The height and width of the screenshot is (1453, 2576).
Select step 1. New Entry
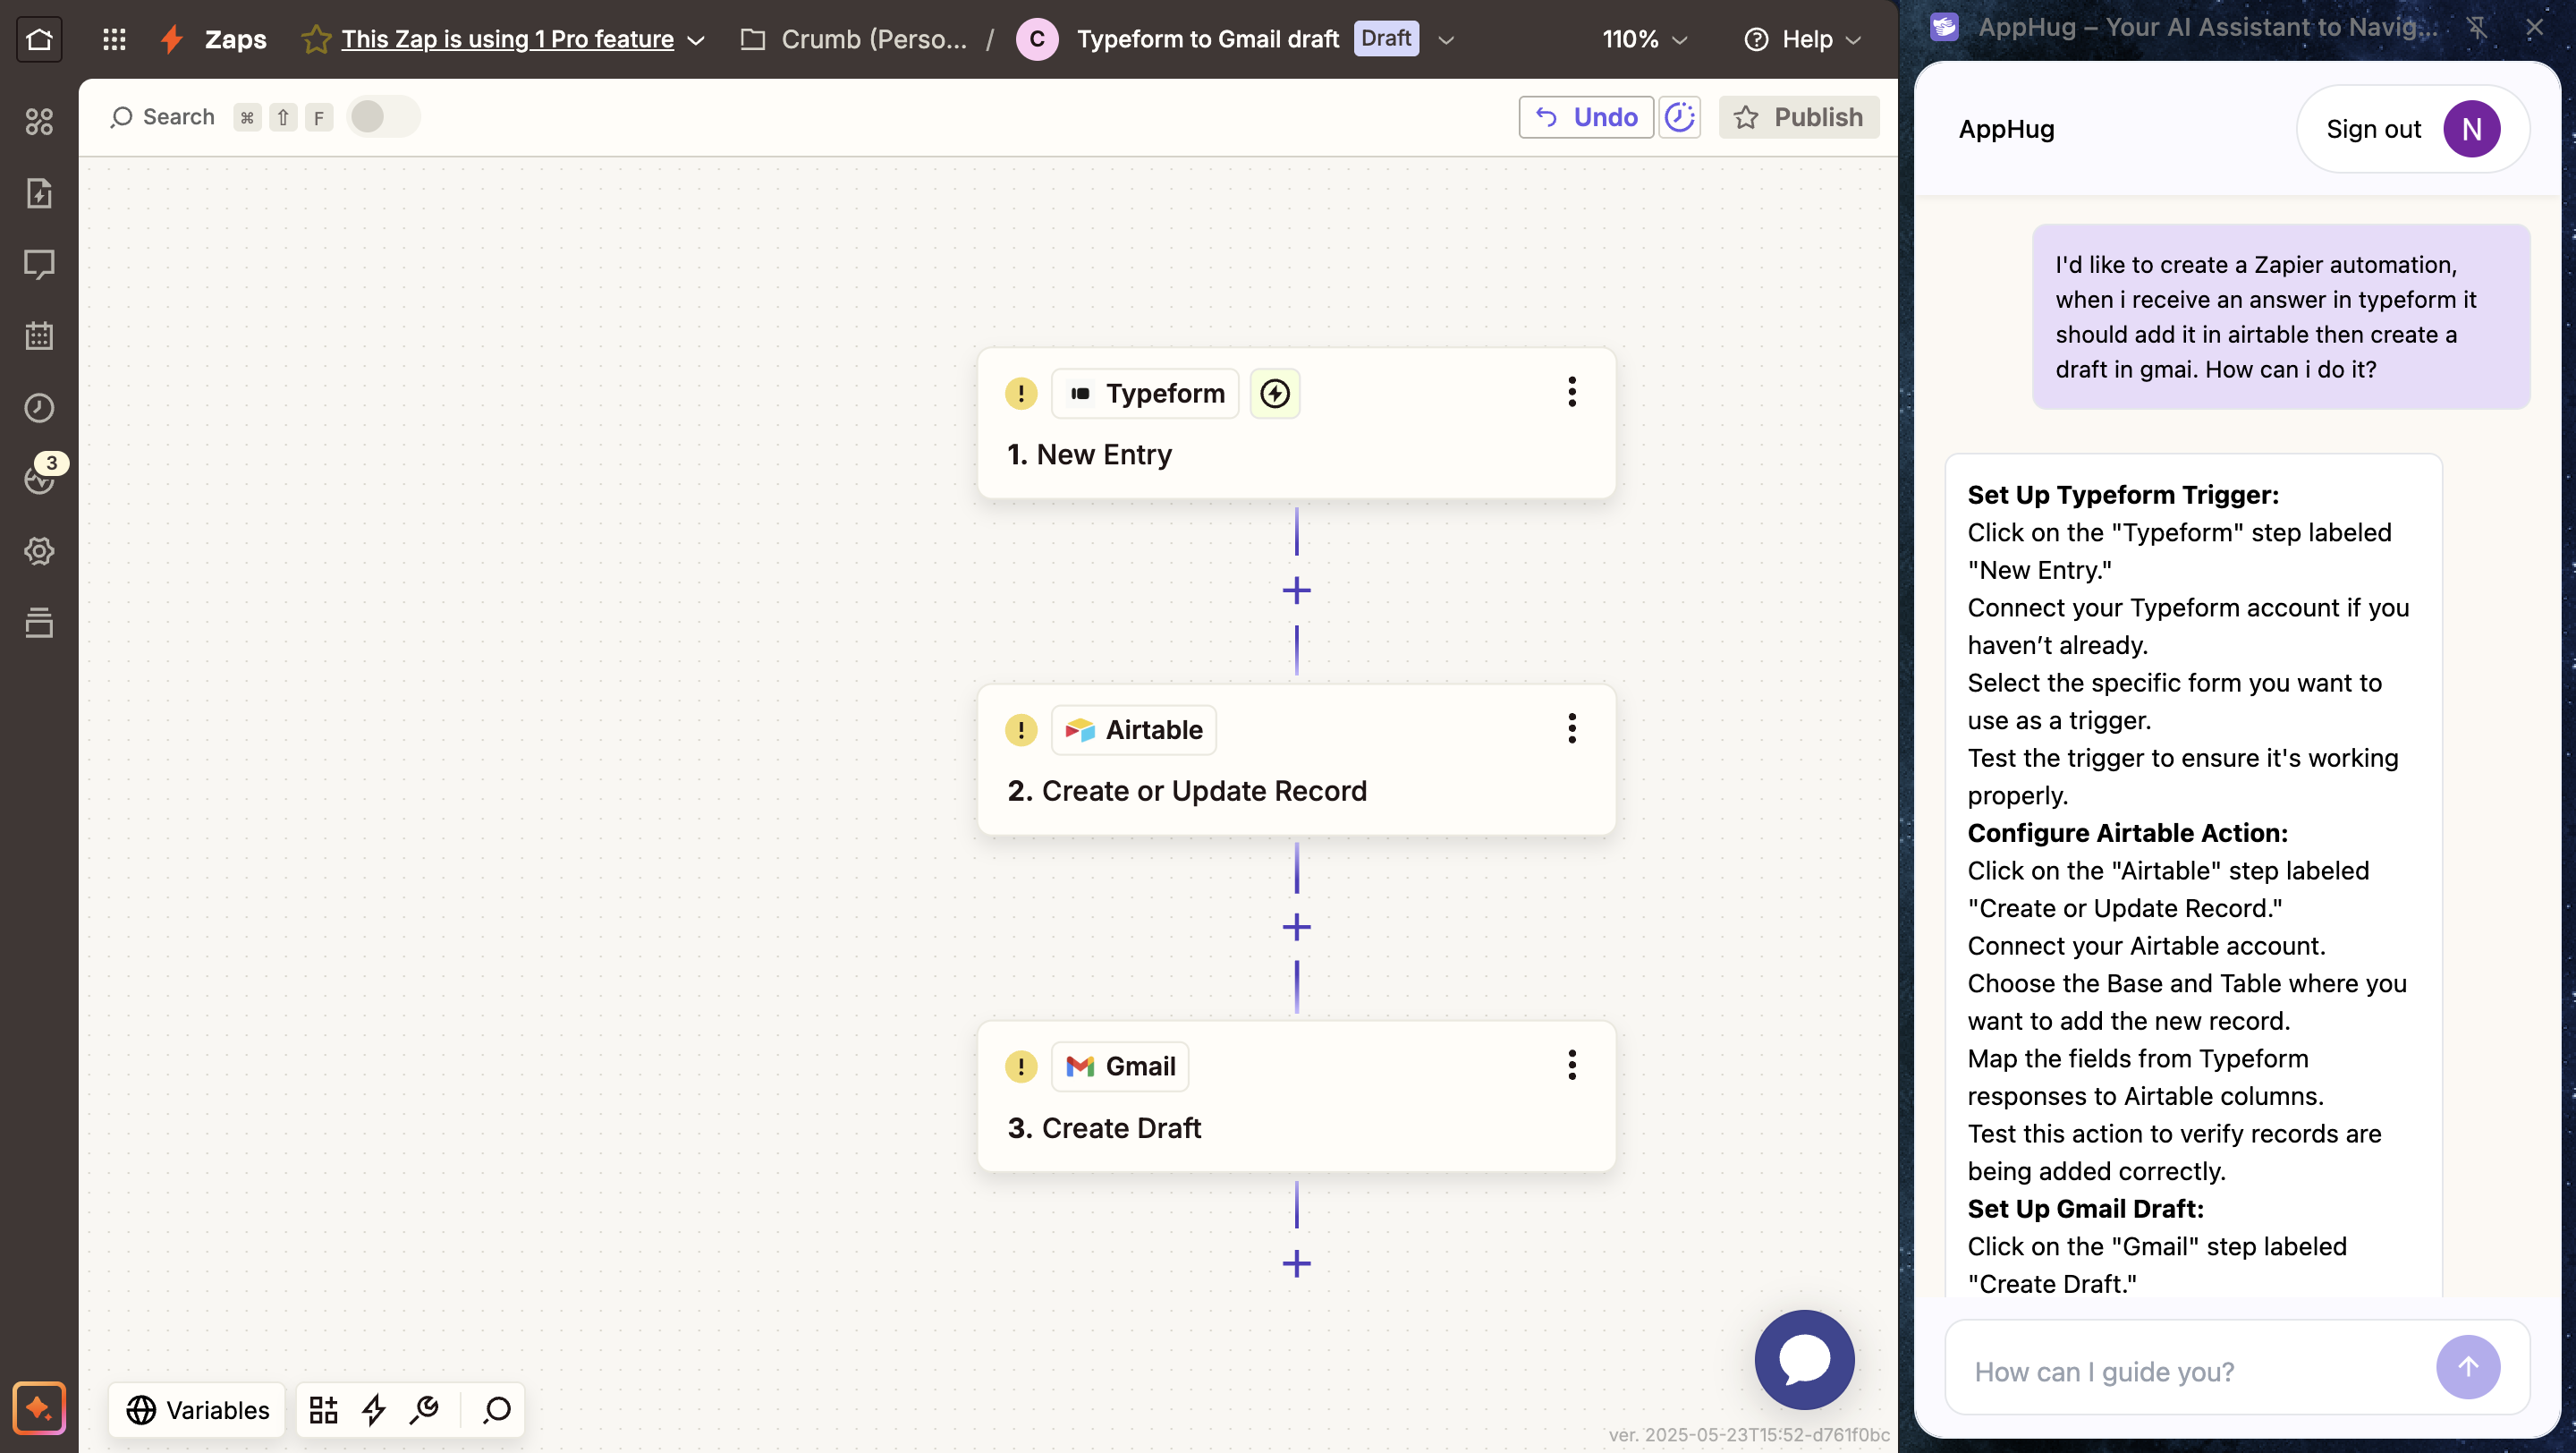[x=1296, y=423]
